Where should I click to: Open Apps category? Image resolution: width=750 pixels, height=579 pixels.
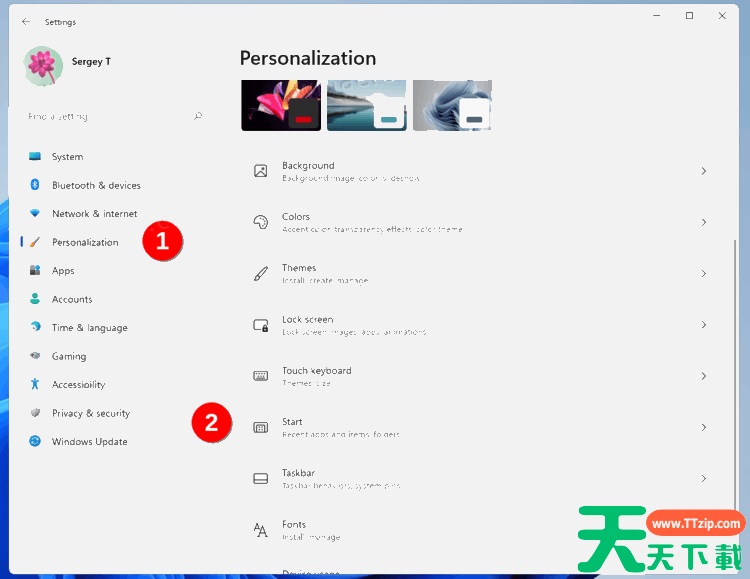113,270
